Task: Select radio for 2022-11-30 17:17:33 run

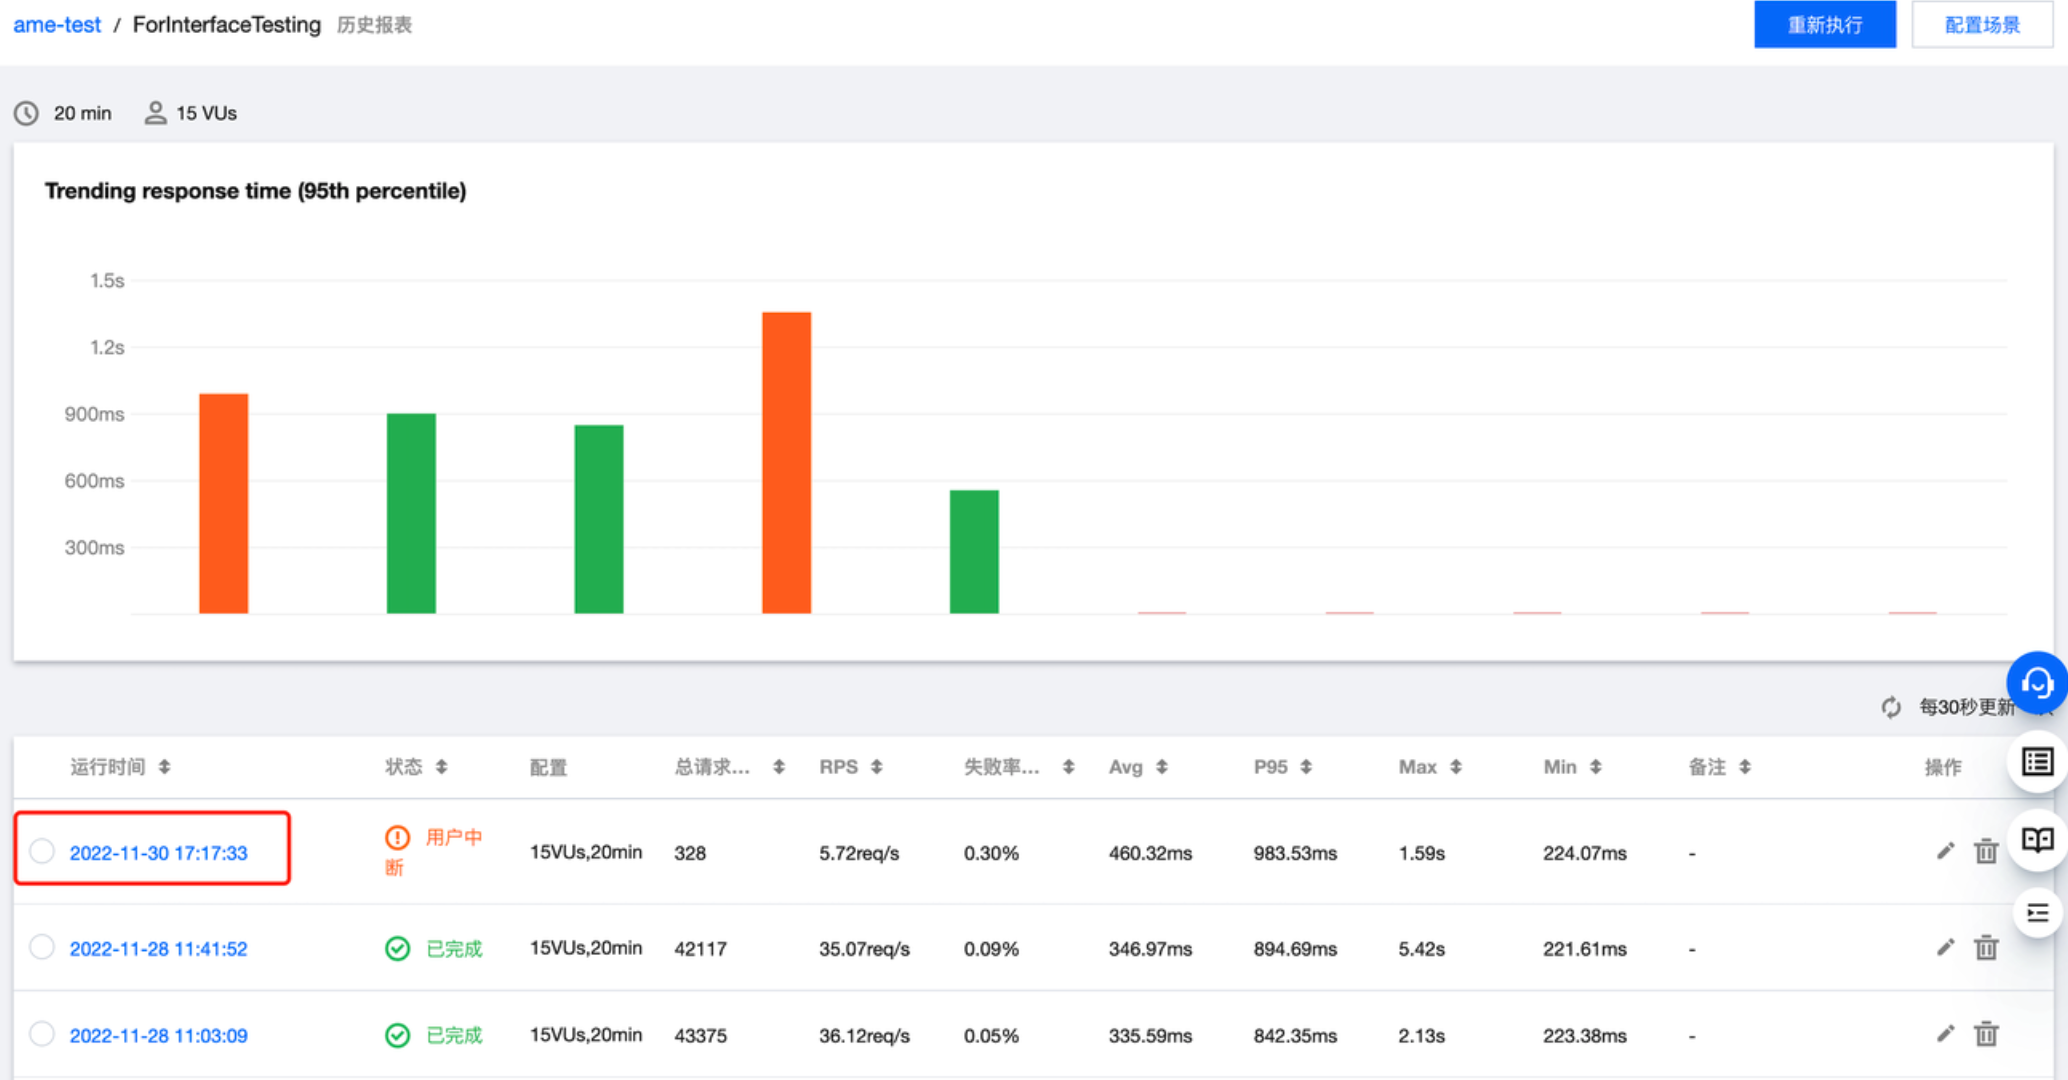Action: pos(42,852)
